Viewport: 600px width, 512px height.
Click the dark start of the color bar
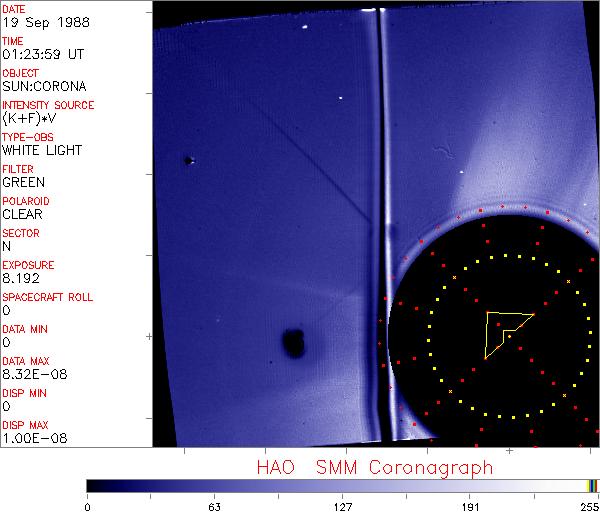pyautogui.click(x=91, y=485)
